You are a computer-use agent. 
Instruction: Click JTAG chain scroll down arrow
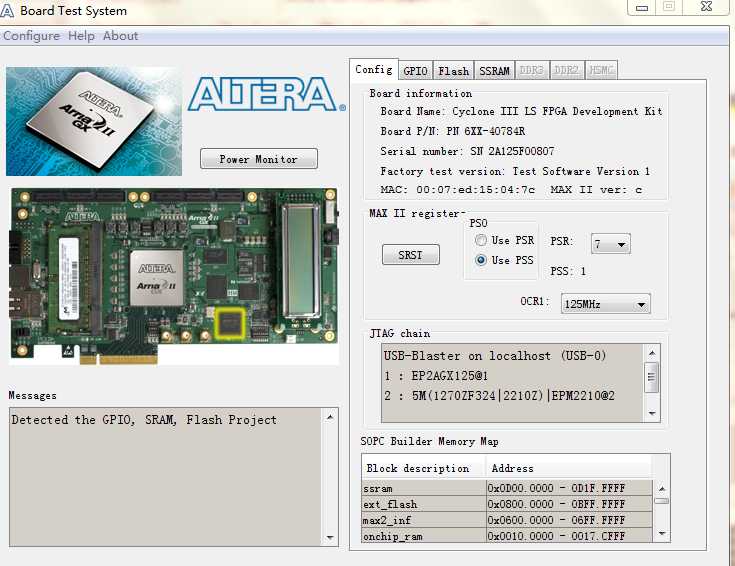click(x=652, y=414)
